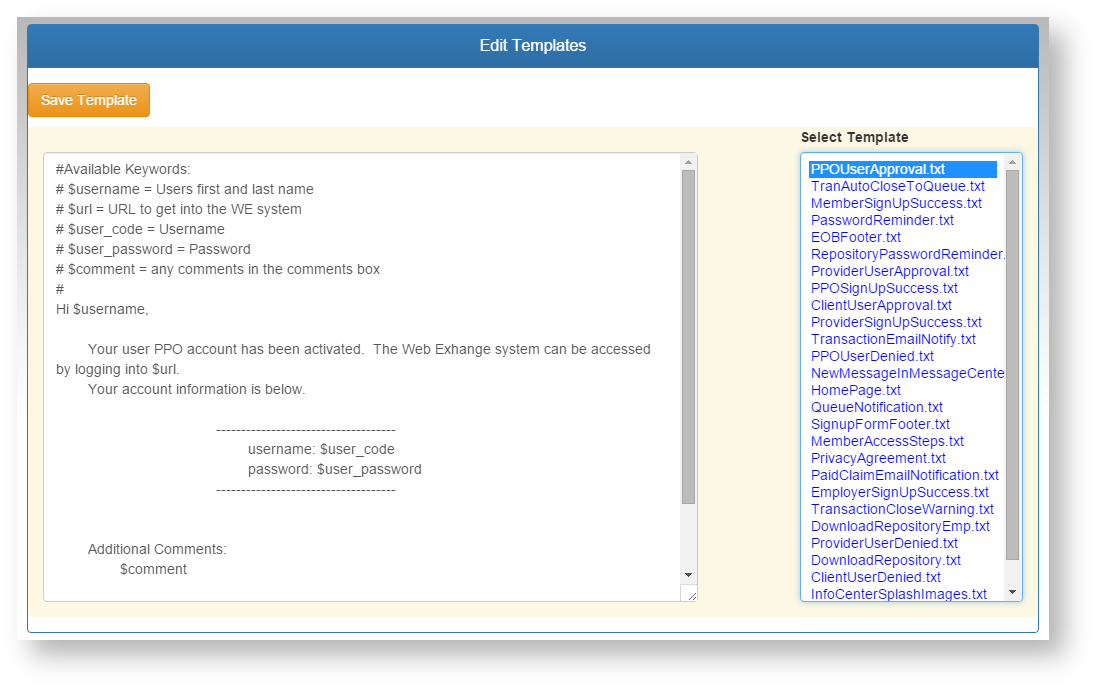Select QueueNotification.txt template
The image size is (1097, 688).
pos(877,407)
